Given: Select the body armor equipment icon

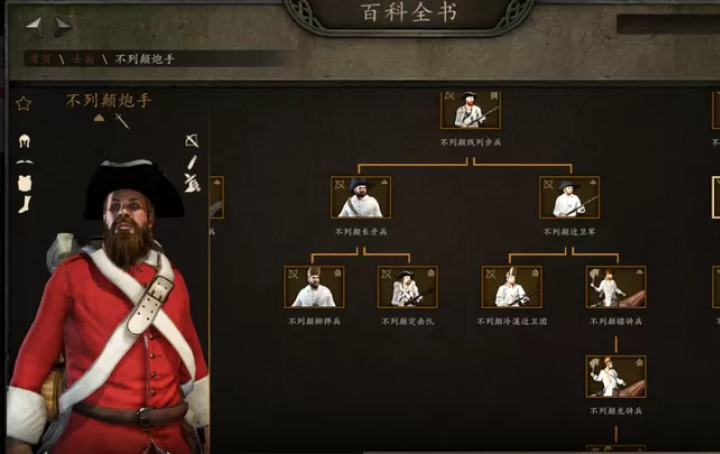Looking at the screenshot, I should (25, 183).
